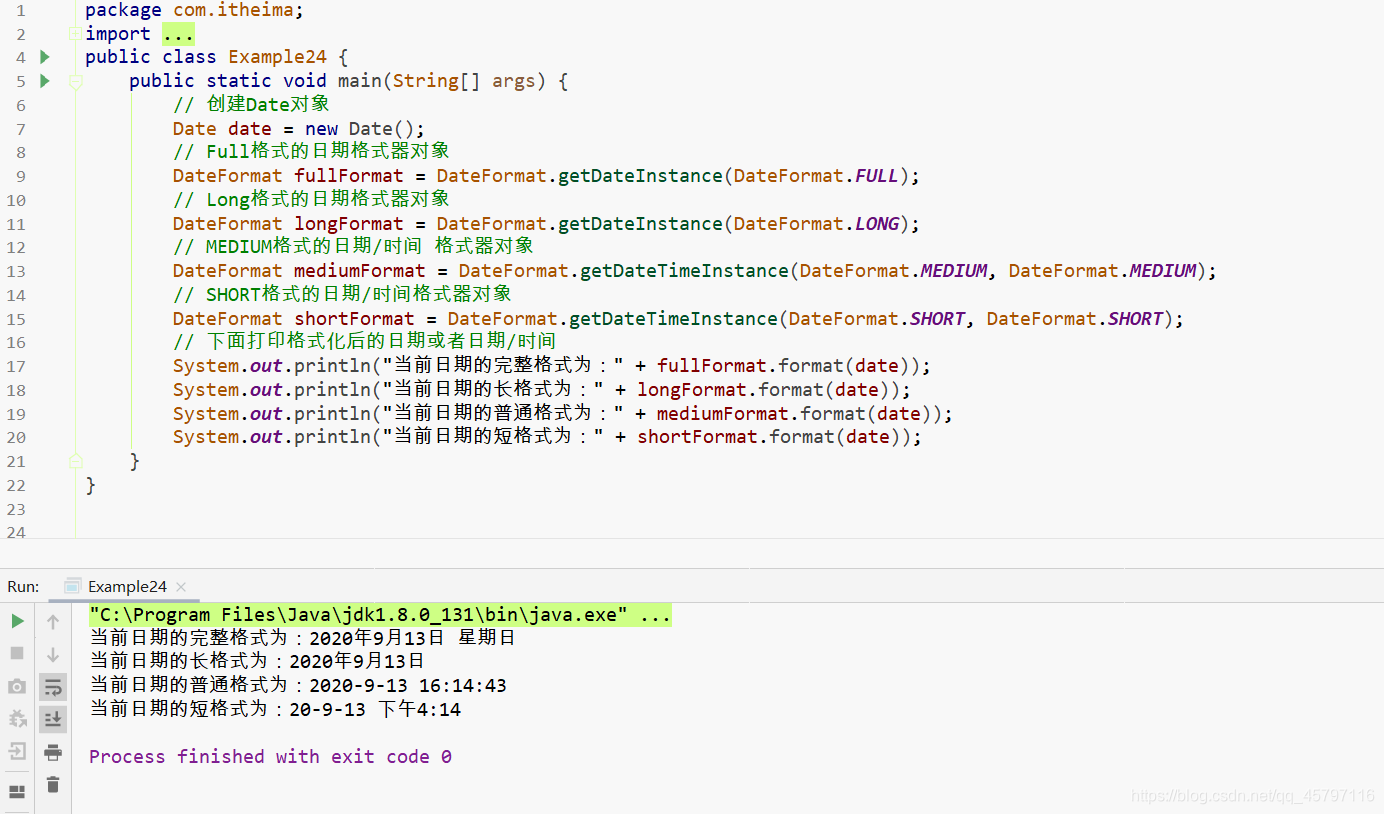Image resolution: width=1384 pixels, height=814 pixels.
Task: Clear all console output with the trash icon
Action: 53,785
